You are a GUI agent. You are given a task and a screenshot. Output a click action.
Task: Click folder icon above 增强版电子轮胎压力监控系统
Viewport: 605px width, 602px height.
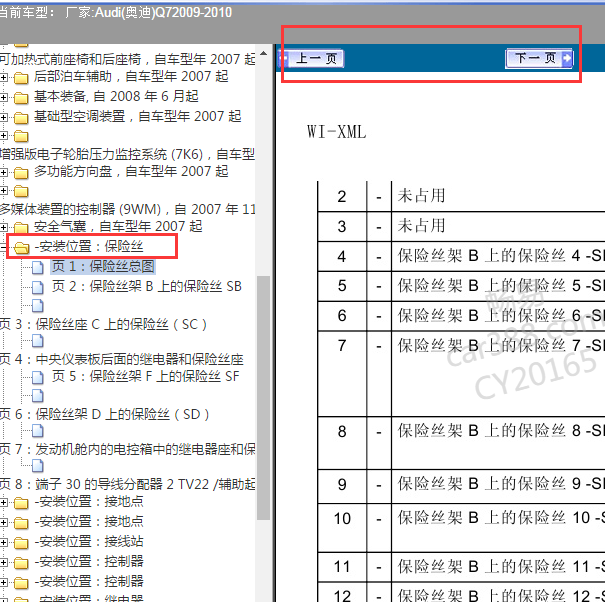[21, 136]
